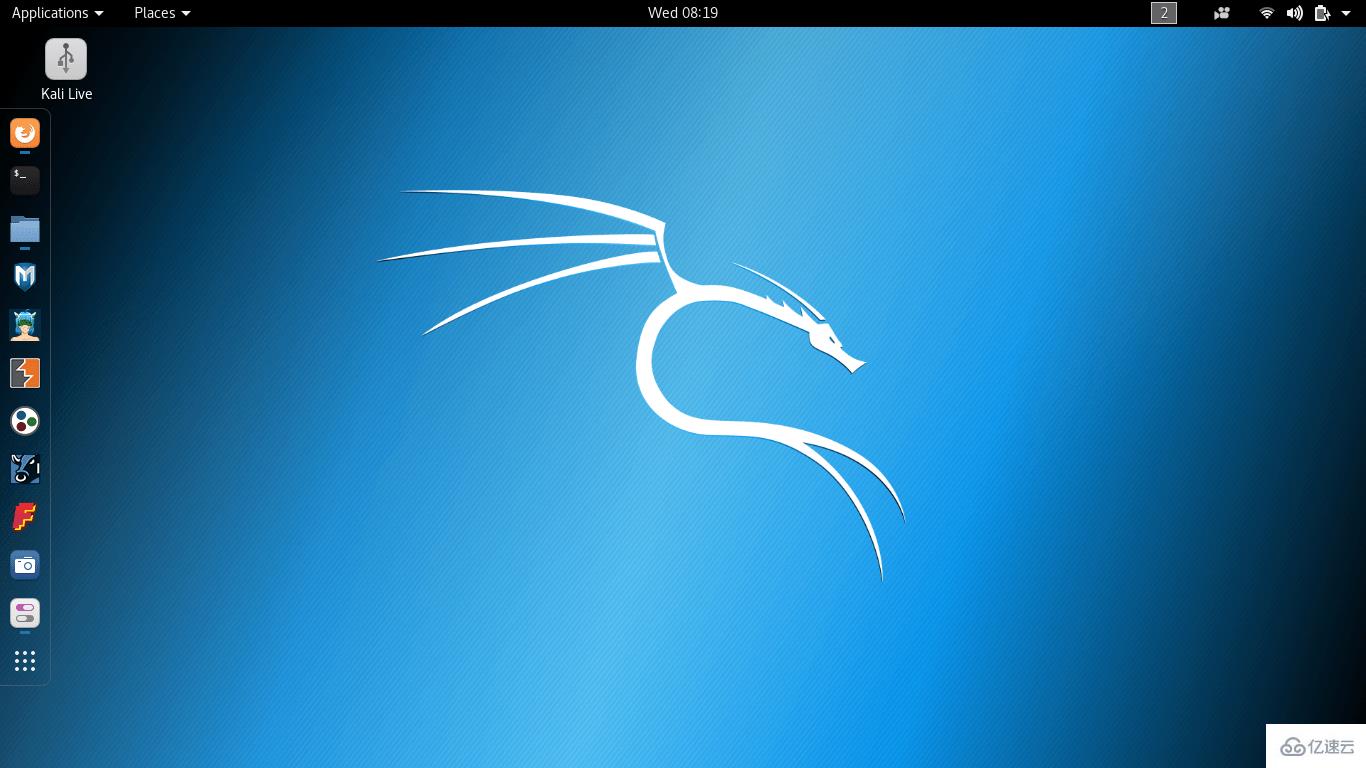
Task: Open the Places menu
Action: (x=162, y=13)
